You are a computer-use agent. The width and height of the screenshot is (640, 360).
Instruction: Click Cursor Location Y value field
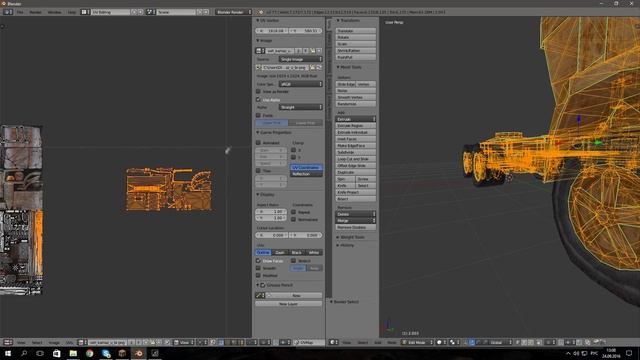pos(306,236)
